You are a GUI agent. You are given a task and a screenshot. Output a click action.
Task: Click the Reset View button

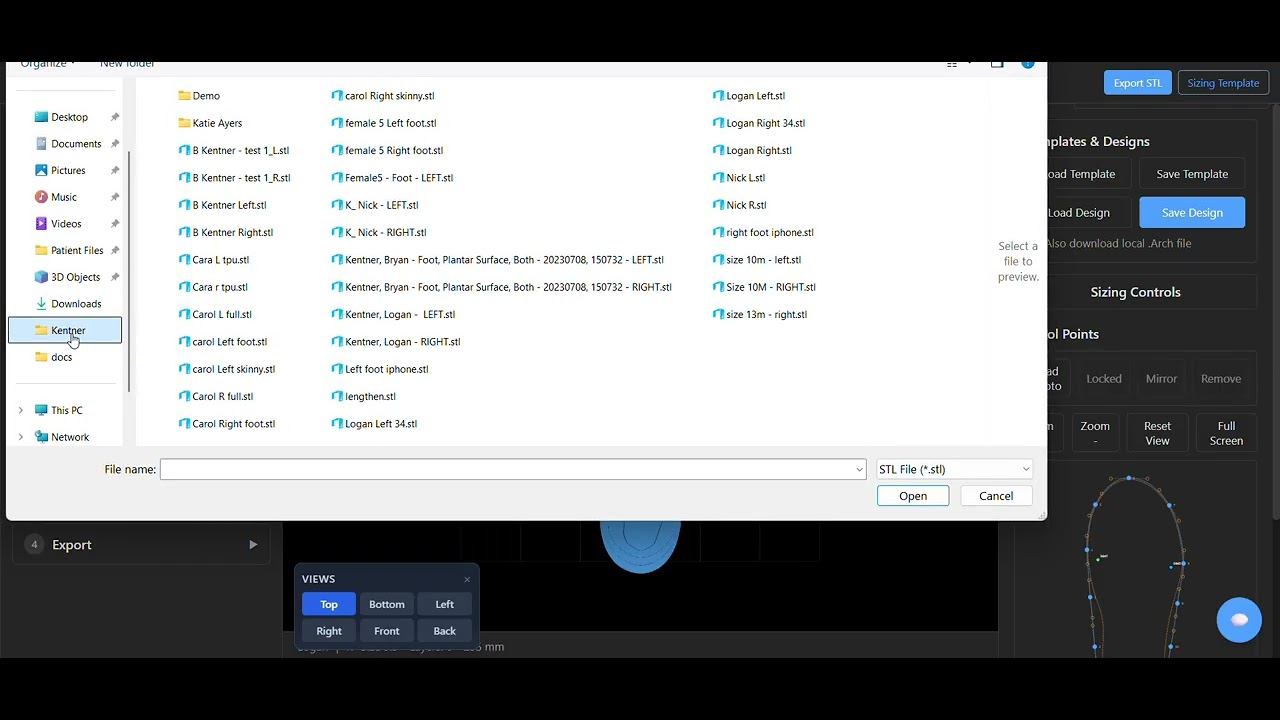1157,433
